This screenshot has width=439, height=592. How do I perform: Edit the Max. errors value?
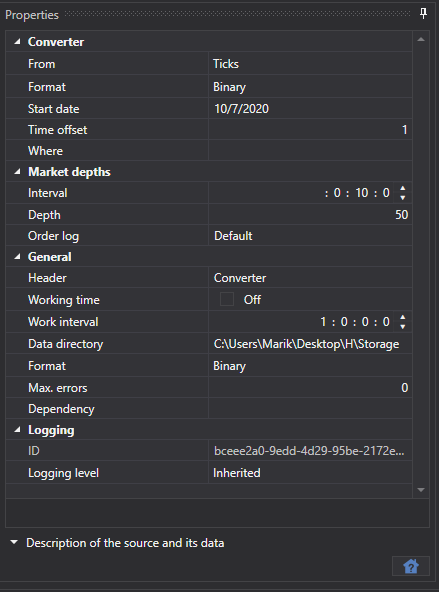tap(310, 387)
